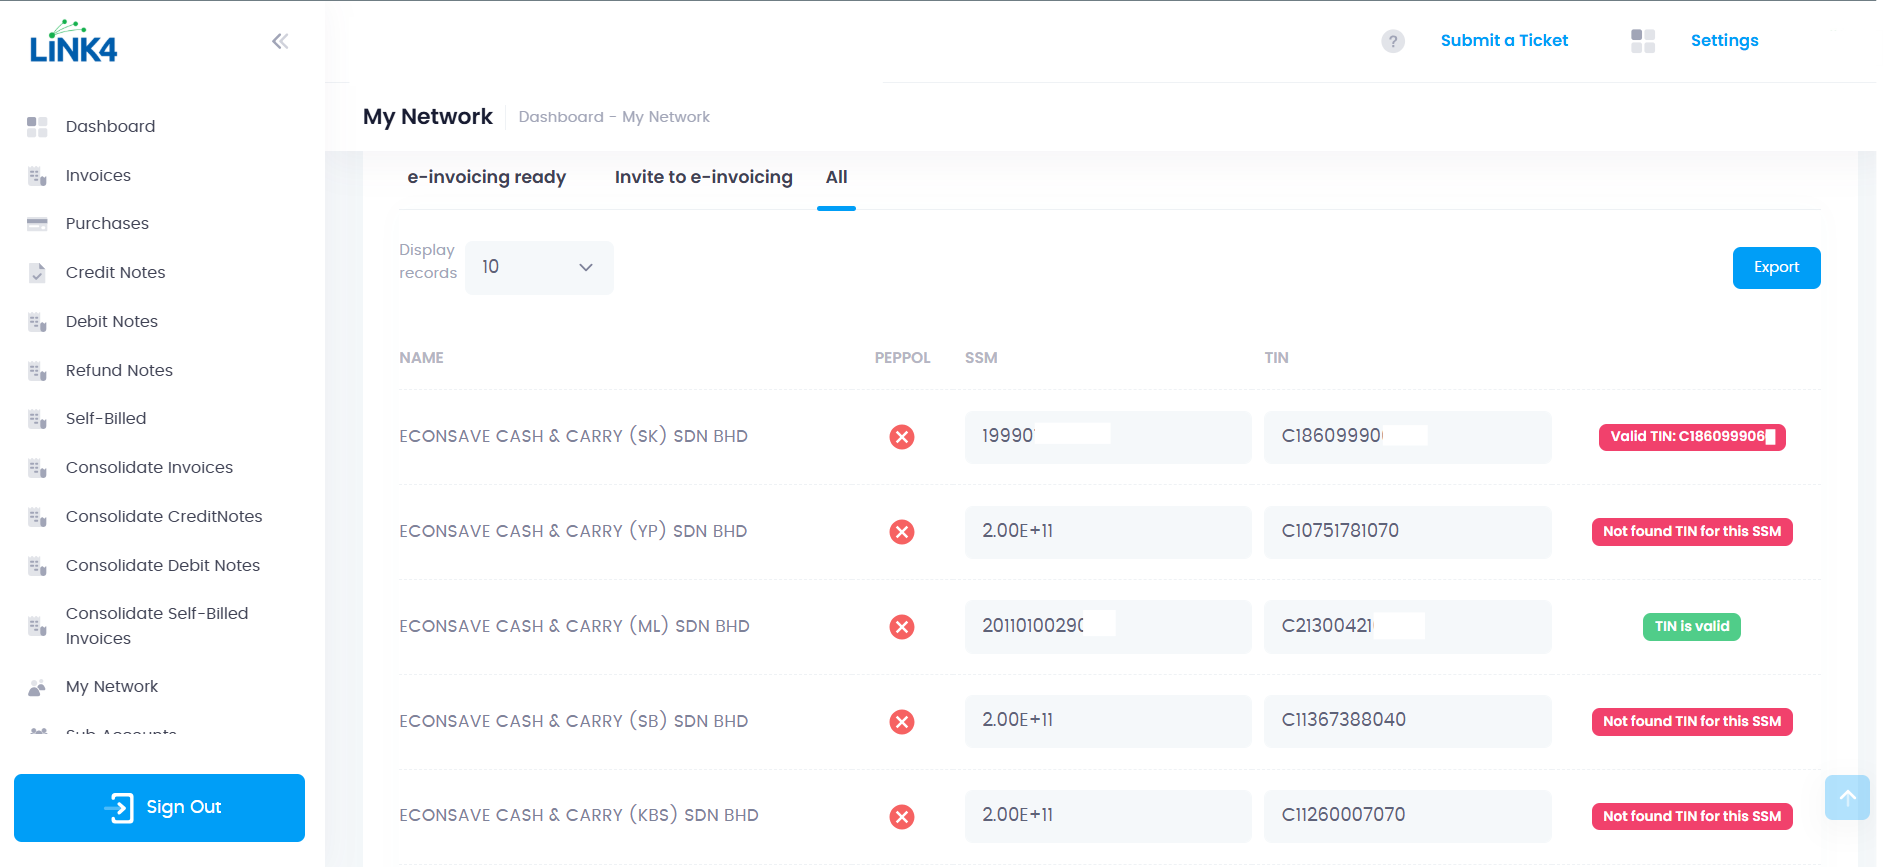Click the SSM field for ECONSAVE (YP)
The image size is (1883, 867).
pos(1107,532)
